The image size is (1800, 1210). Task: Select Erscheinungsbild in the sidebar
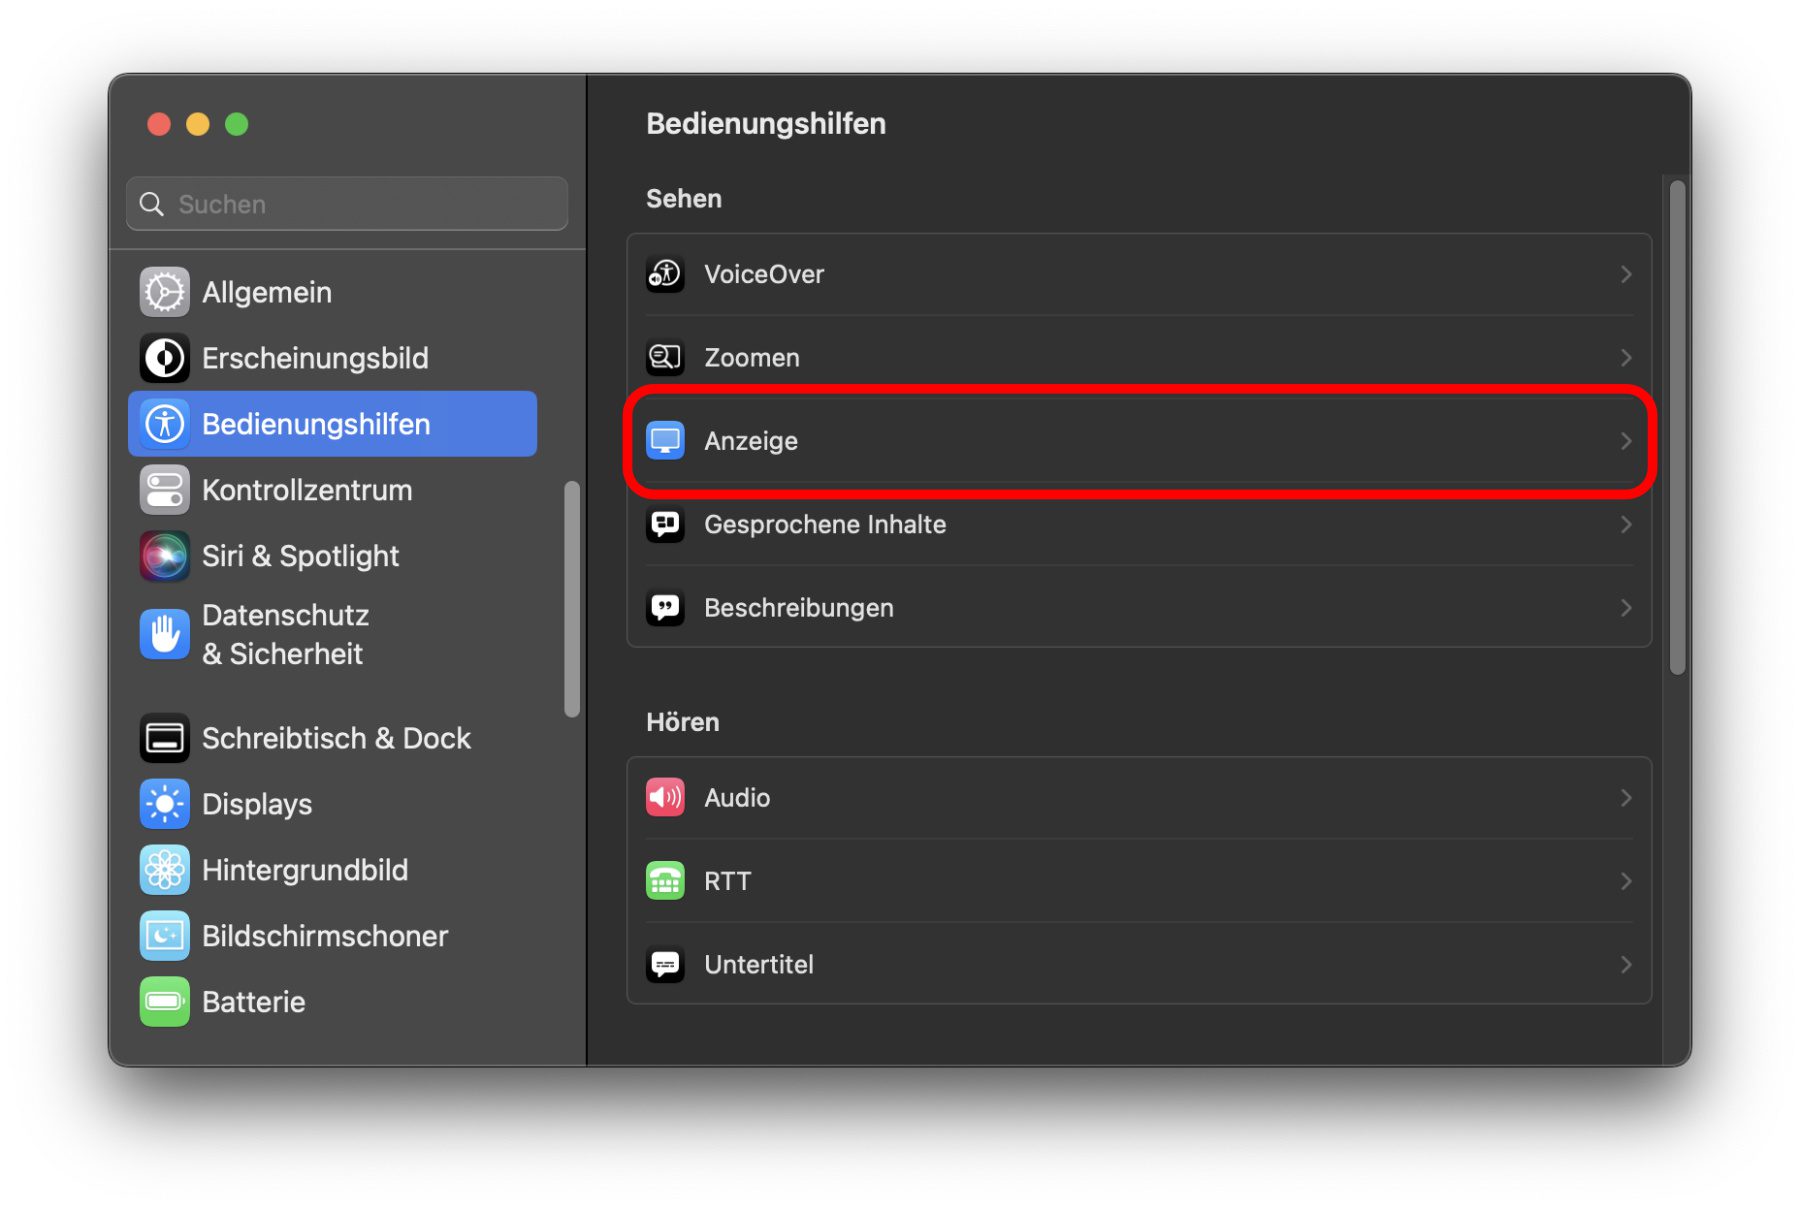314,358
